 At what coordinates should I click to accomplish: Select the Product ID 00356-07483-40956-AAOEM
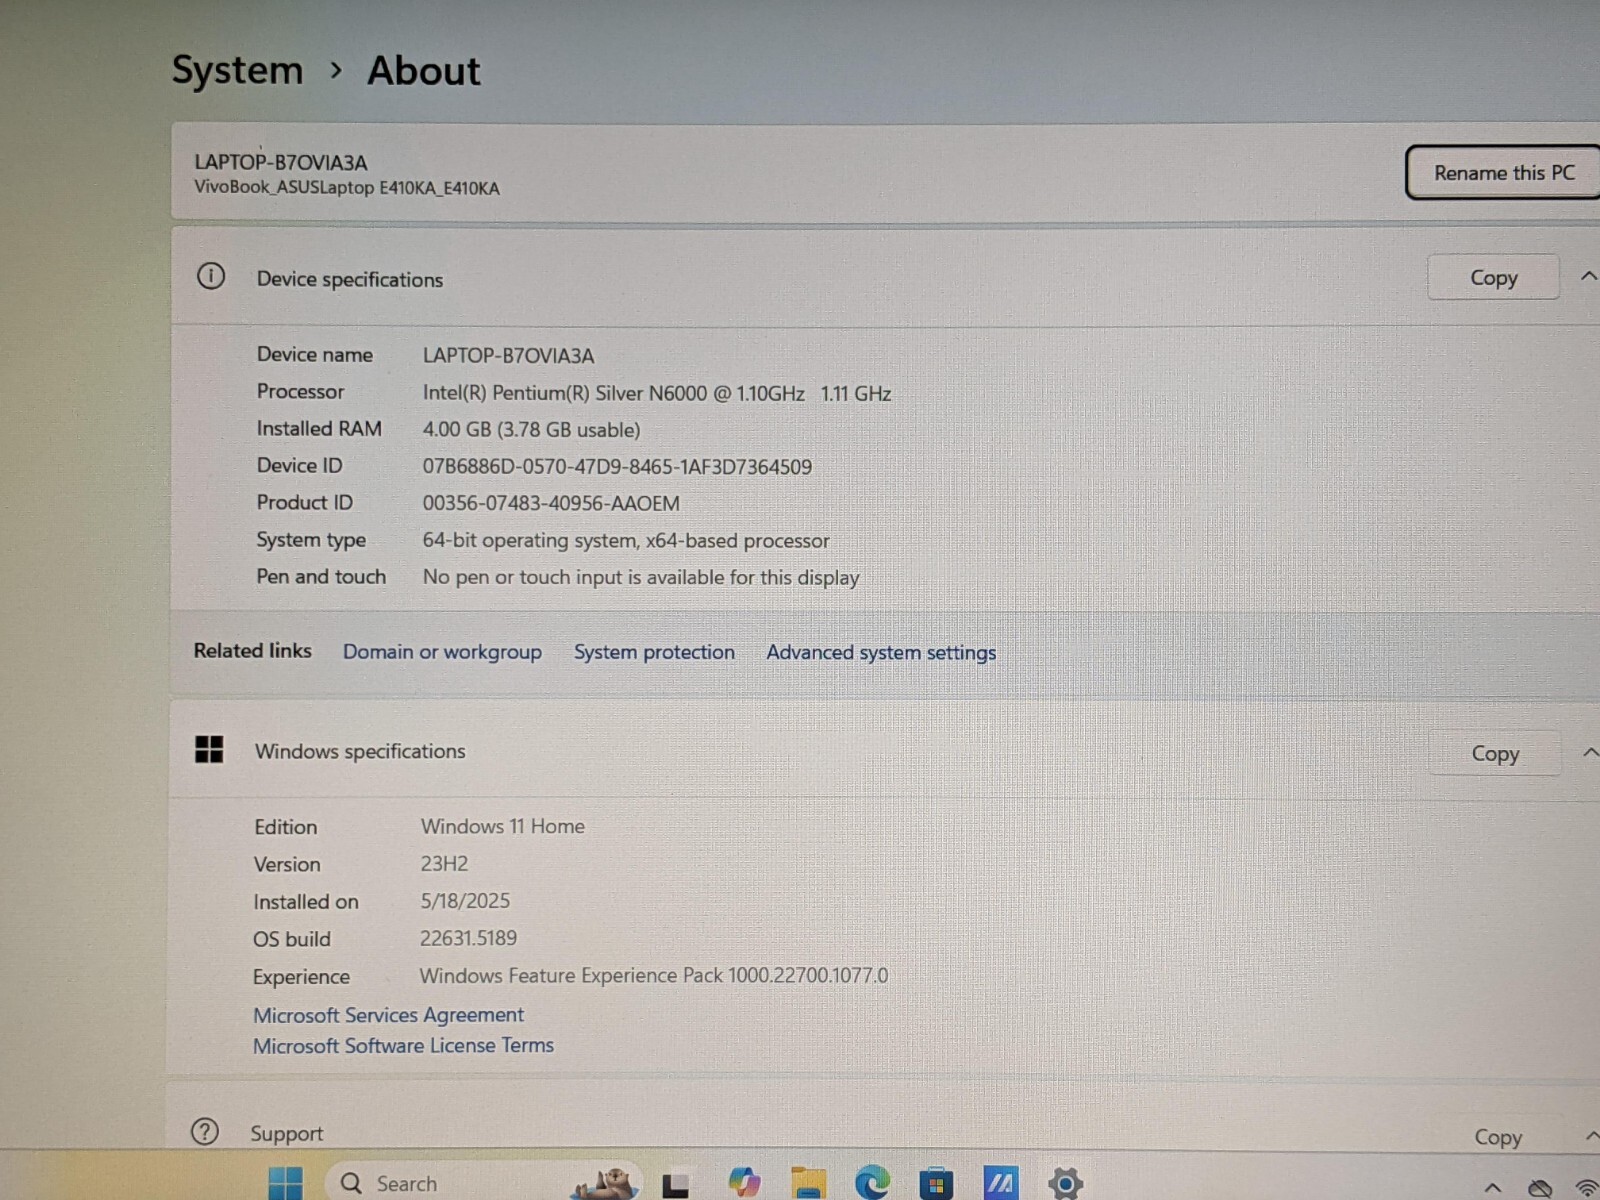551,503
